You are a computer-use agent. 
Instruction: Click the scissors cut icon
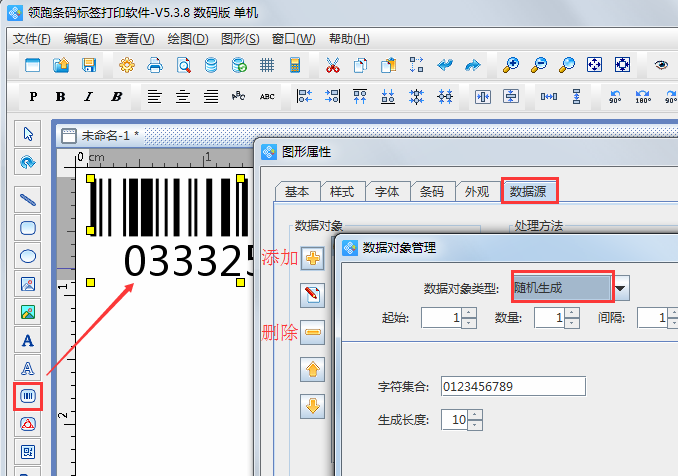pos(332,65)
